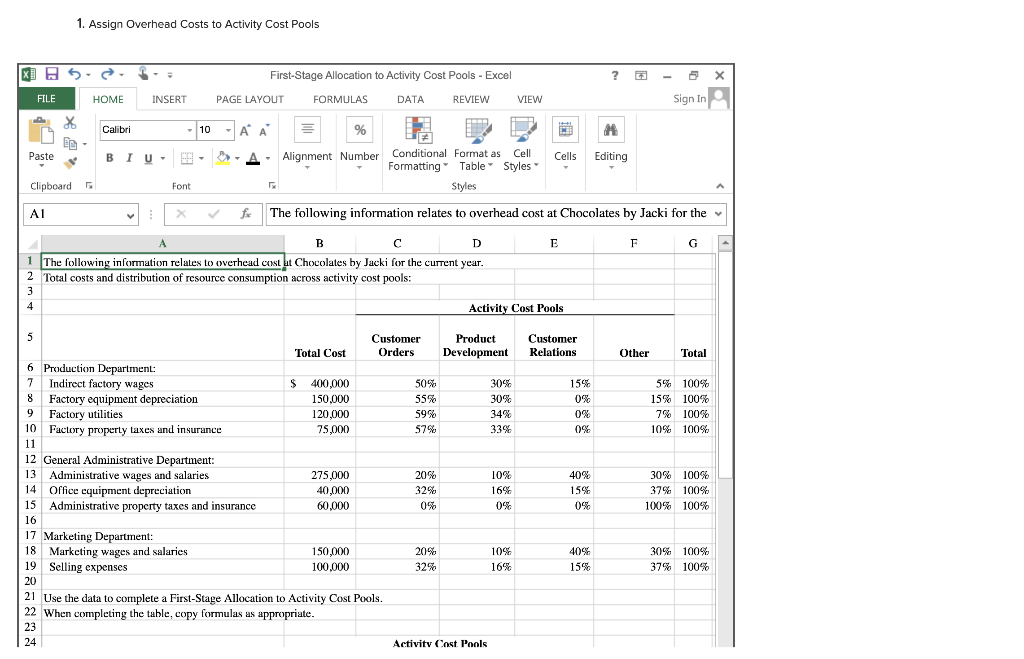Screen dimensions: 1024x659
Task: Select 'Selling expenses' cell
Action: [x=163, y=567]
